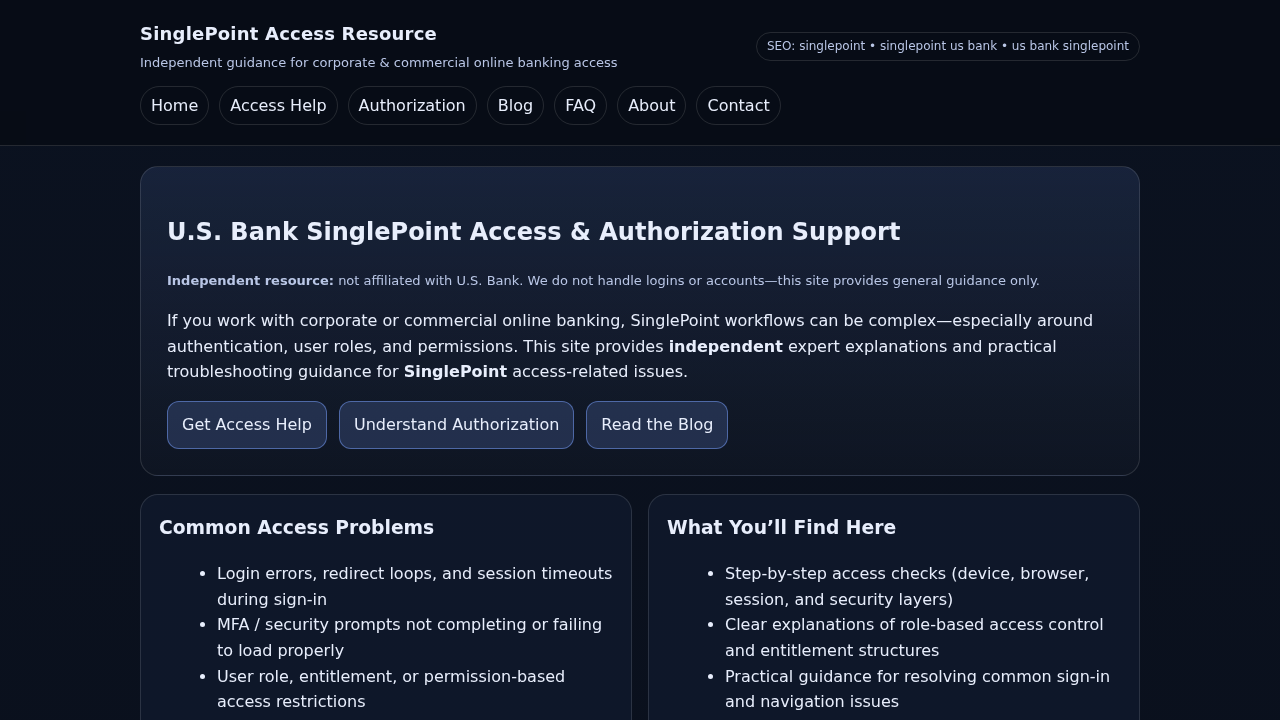Select About in the navigation

pos(651,105)
